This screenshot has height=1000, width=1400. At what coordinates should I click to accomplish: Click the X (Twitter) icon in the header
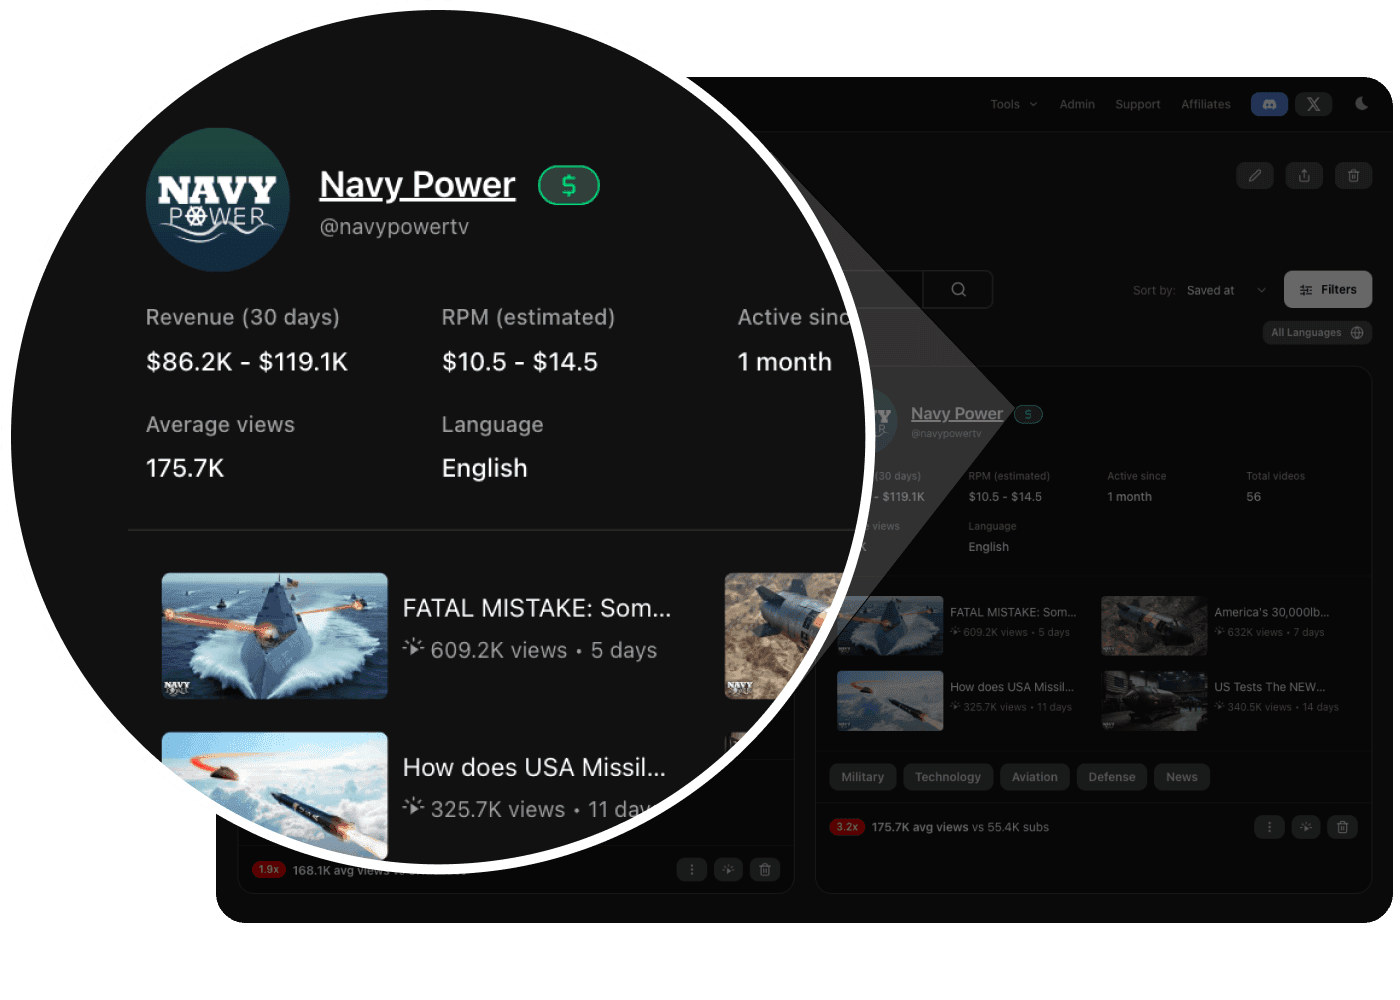coord(1313,104)
